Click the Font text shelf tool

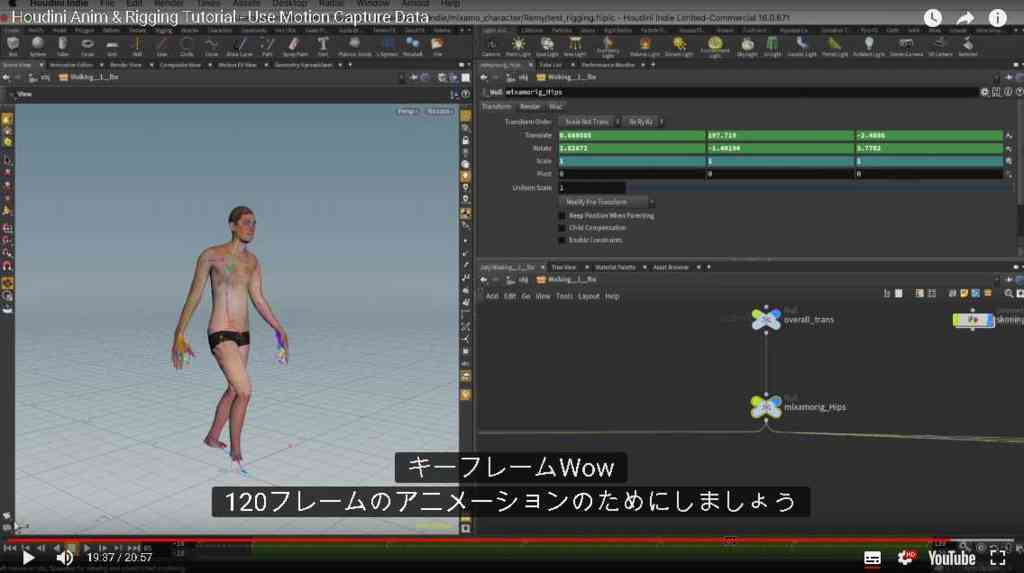[x=323, y=46]
